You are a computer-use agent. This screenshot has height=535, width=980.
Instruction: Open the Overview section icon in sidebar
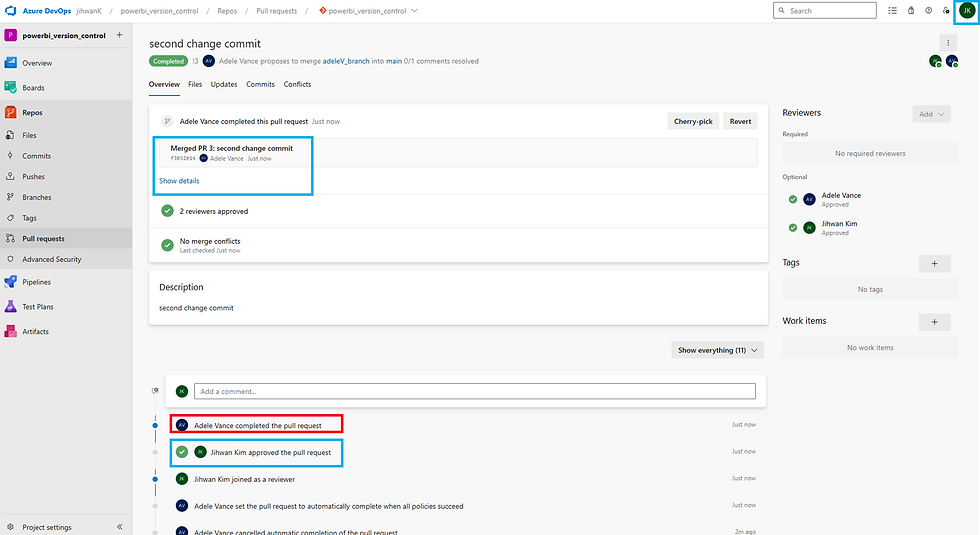click(x=11, y=62)
